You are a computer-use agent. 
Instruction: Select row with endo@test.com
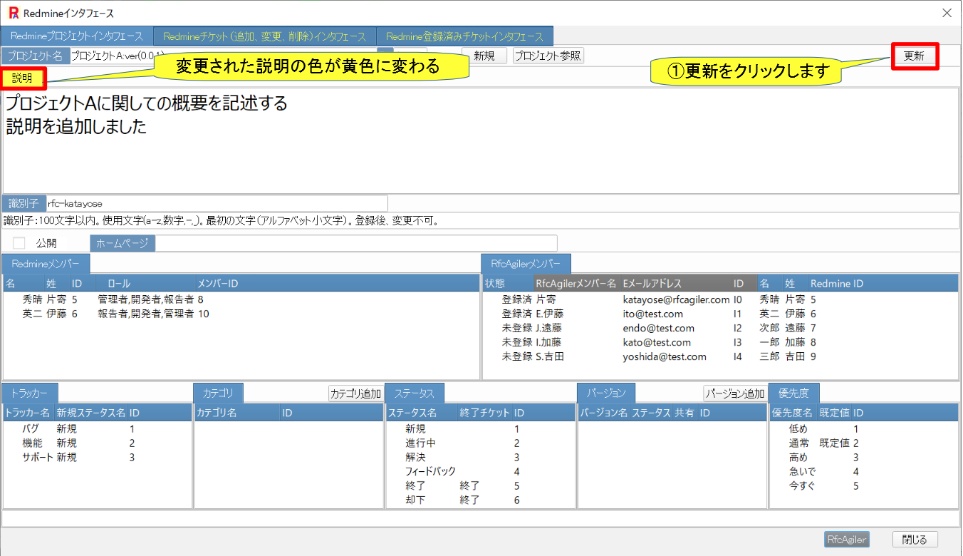pos(720,328)
